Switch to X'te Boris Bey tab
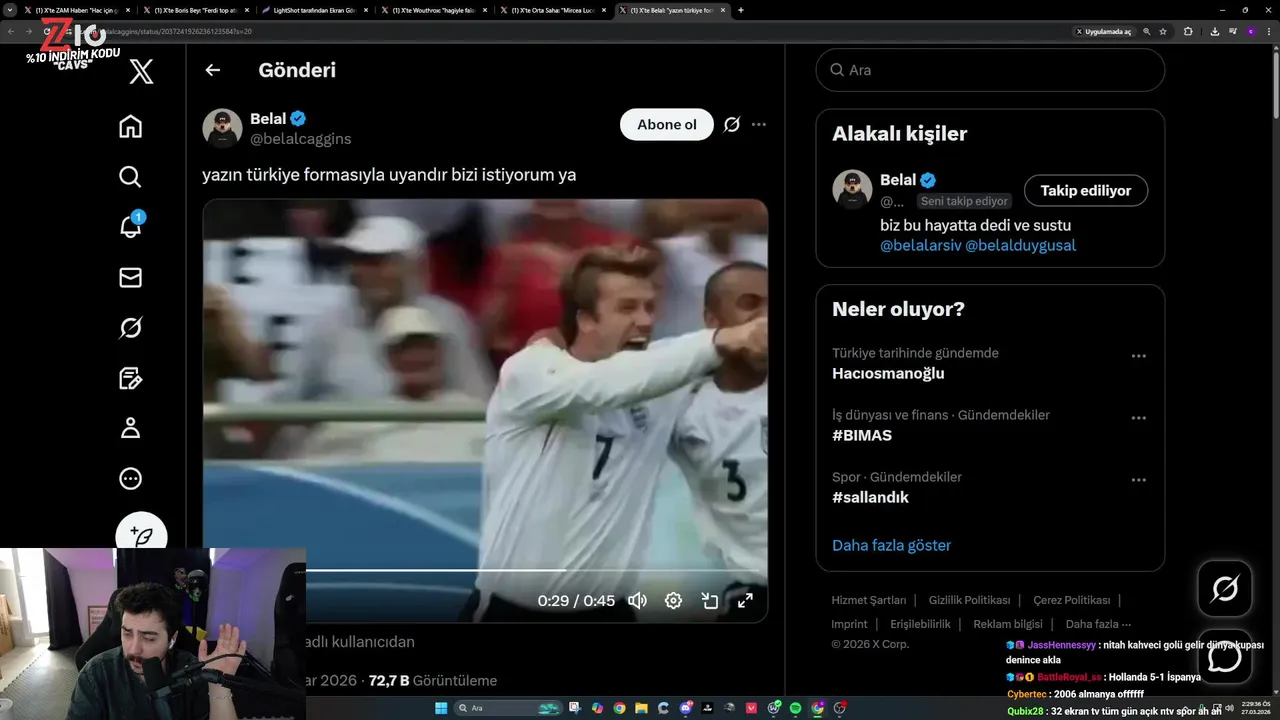1280x720 pixels. click(194, 10)
